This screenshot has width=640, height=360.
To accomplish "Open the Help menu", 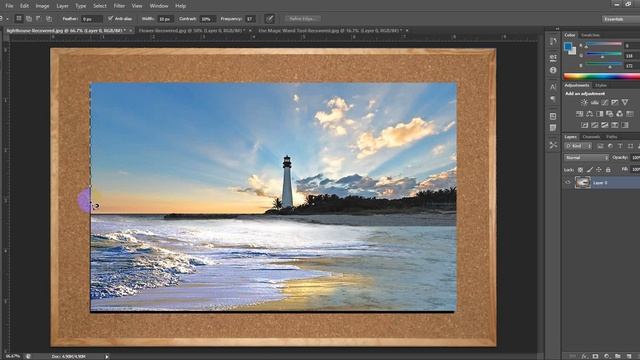I will [x=180, y=6].
